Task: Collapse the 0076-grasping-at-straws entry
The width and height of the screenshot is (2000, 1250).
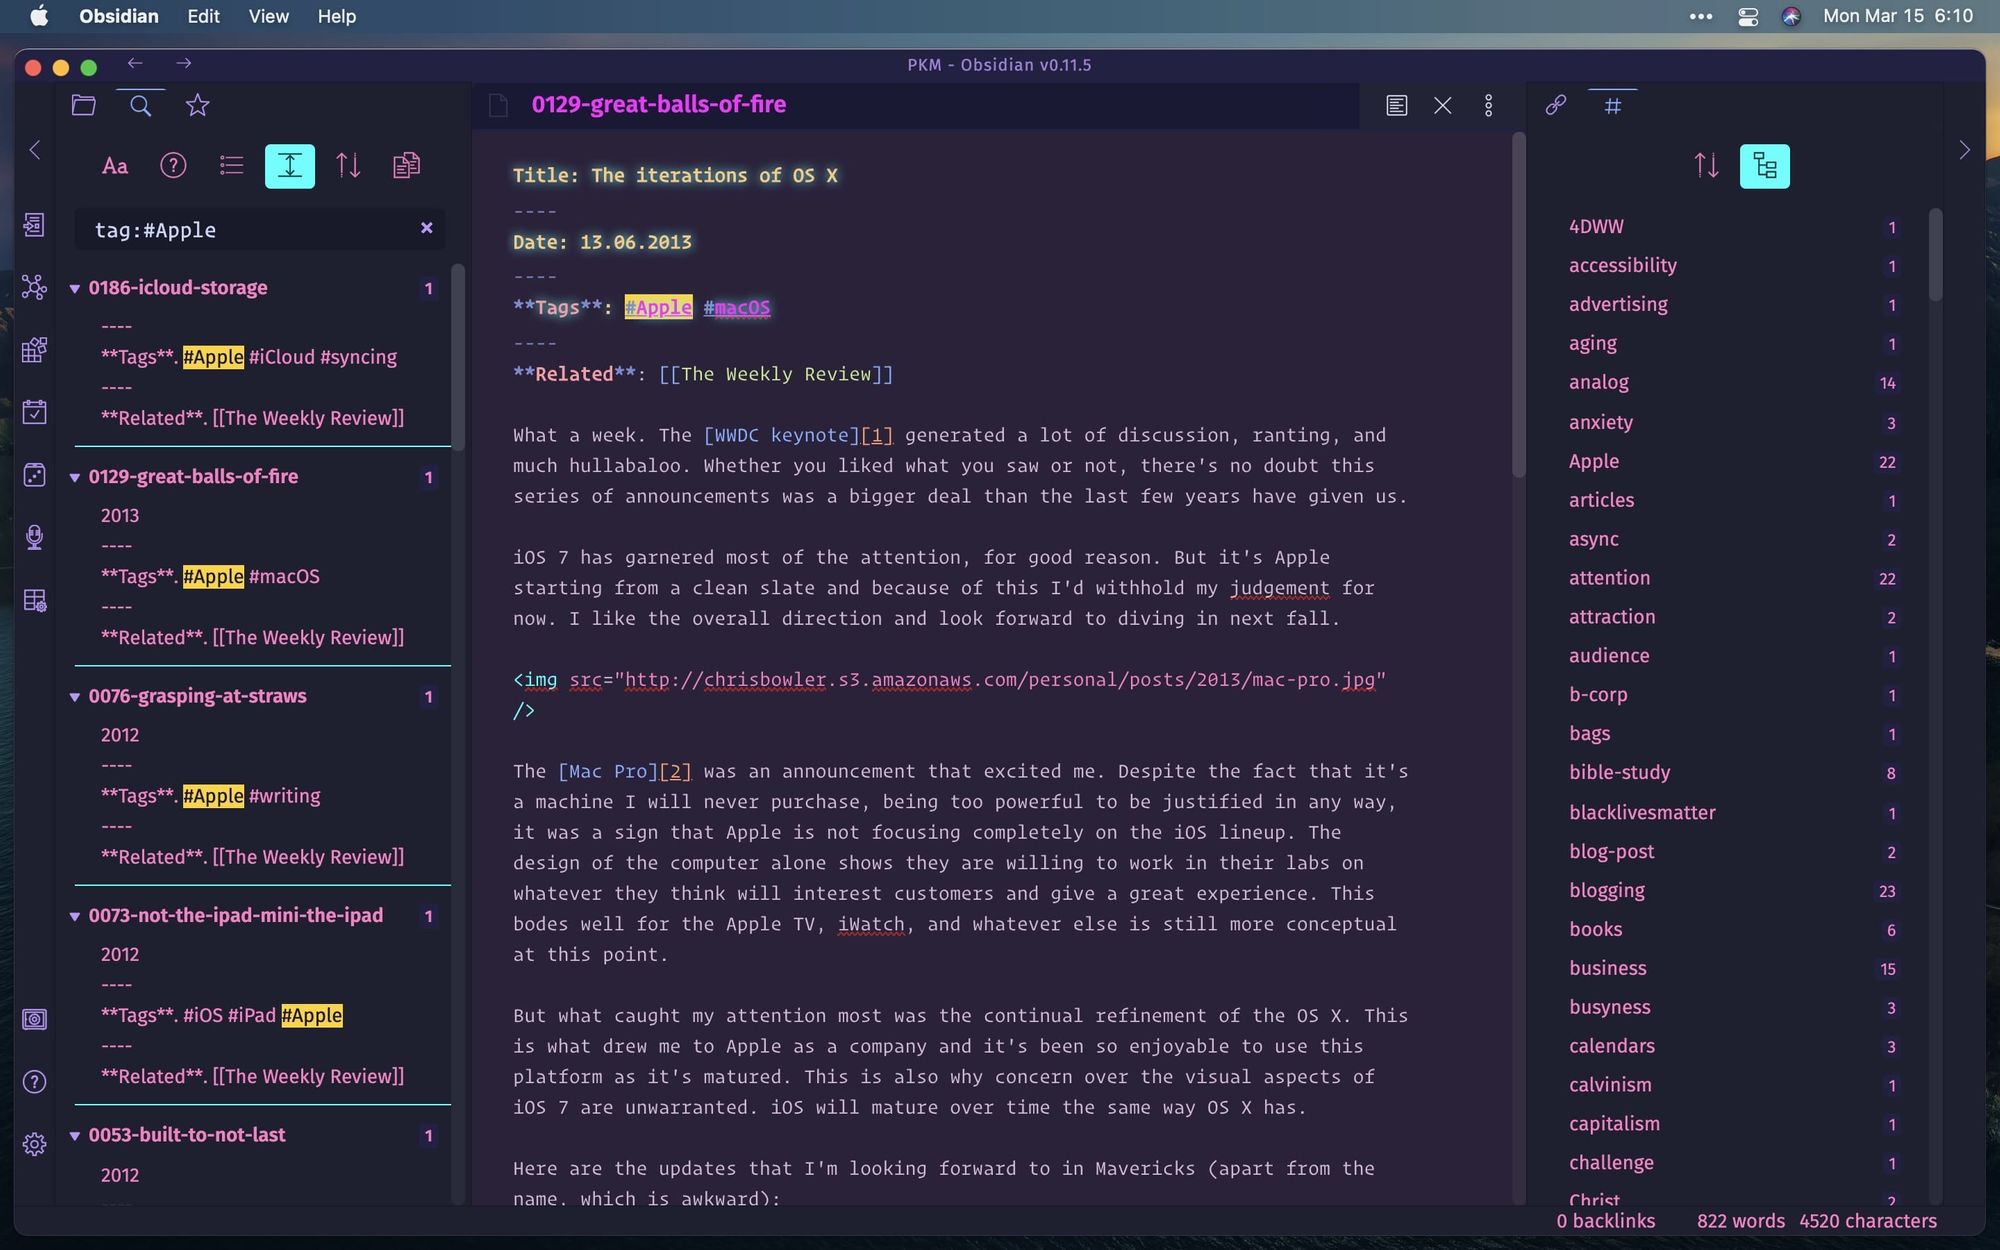Action: click(x=73, y=697)
